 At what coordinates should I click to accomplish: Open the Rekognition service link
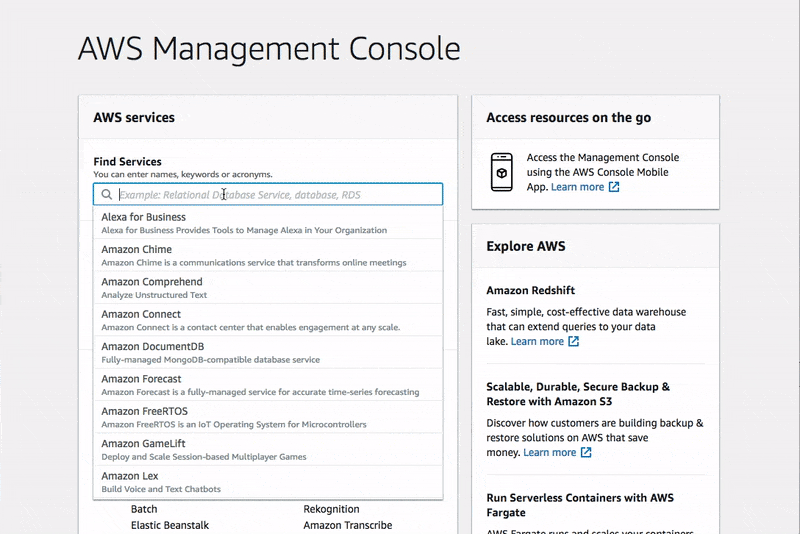331,509
